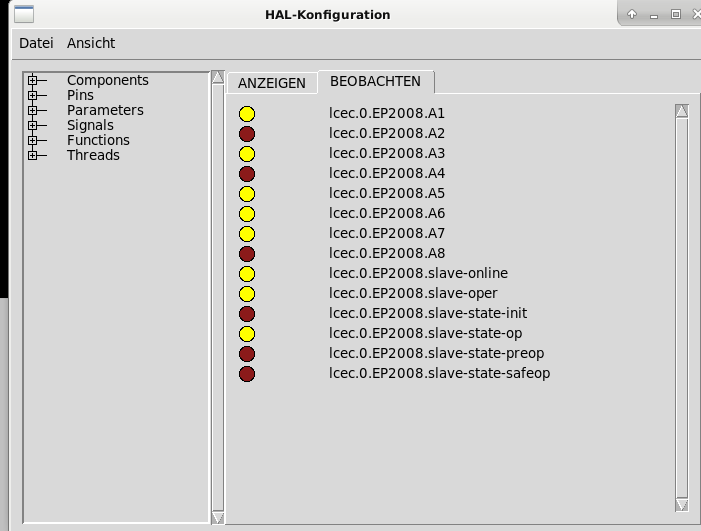701x531 pixels.
Task: Click the red indicator for lcec.0.EP2008.A8
Action: [x=247, y=254]
